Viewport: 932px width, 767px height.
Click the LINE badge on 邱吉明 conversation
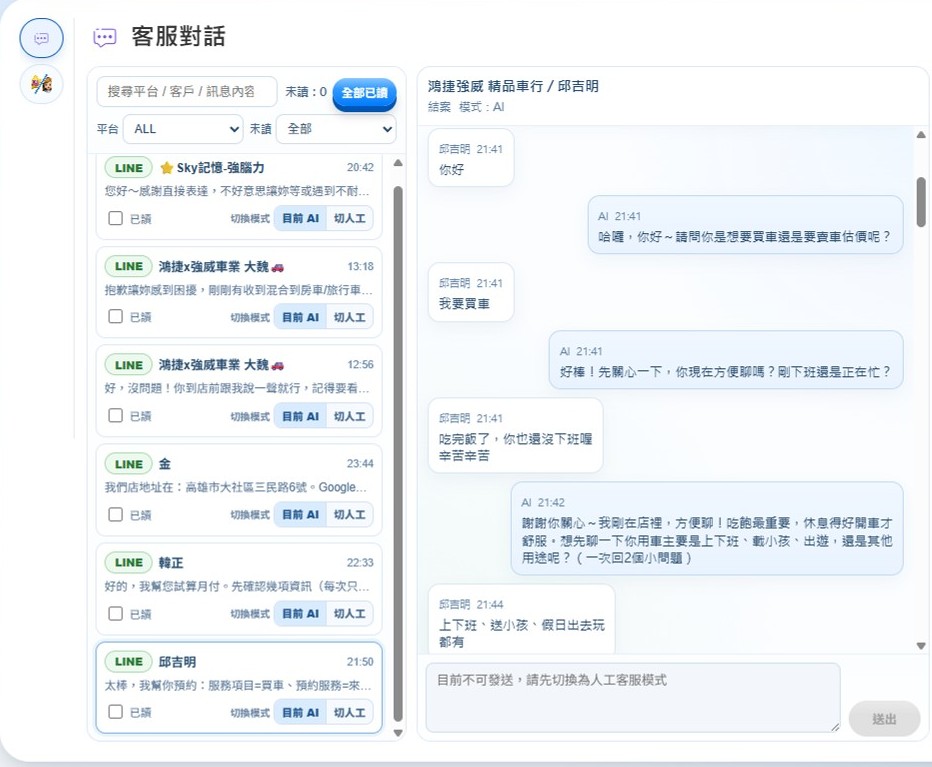[x=128, y=662]
